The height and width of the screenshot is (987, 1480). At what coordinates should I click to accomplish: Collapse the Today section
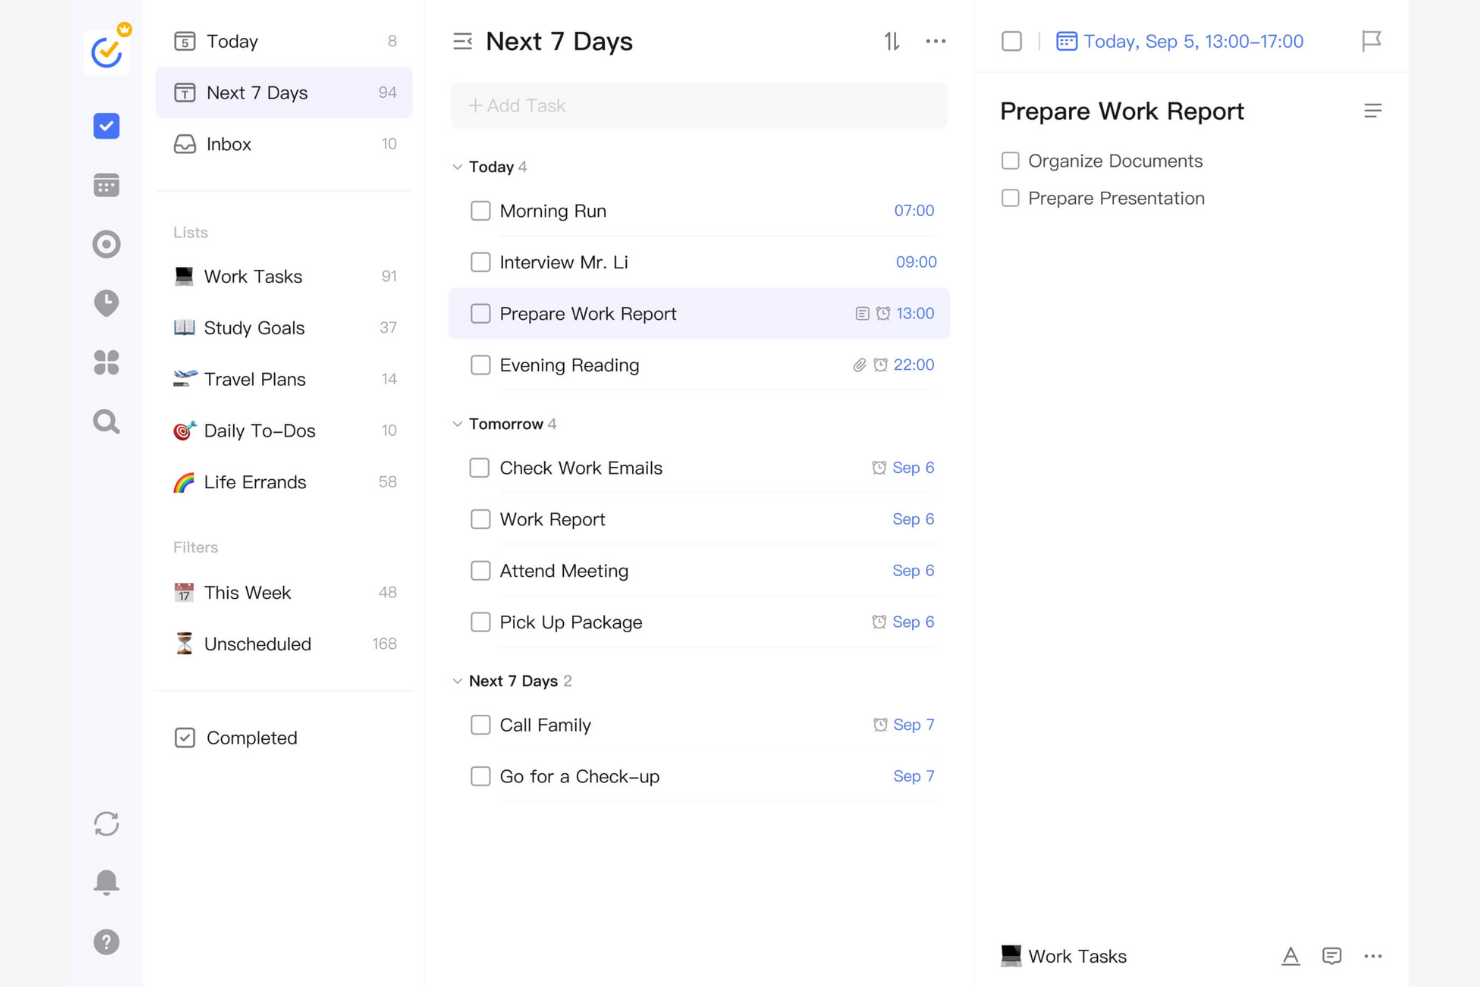(x=457, y=166)
